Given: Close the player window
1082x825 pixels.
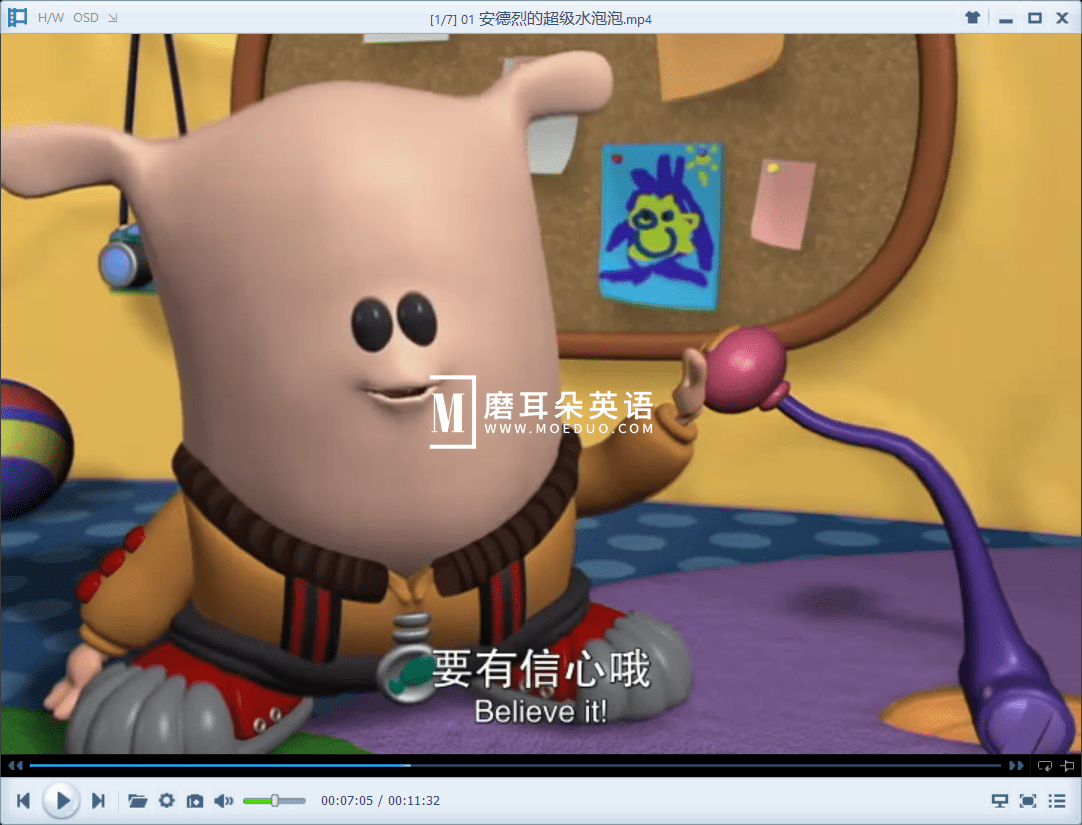Looking at the screenshot, I should [1063, 18].
